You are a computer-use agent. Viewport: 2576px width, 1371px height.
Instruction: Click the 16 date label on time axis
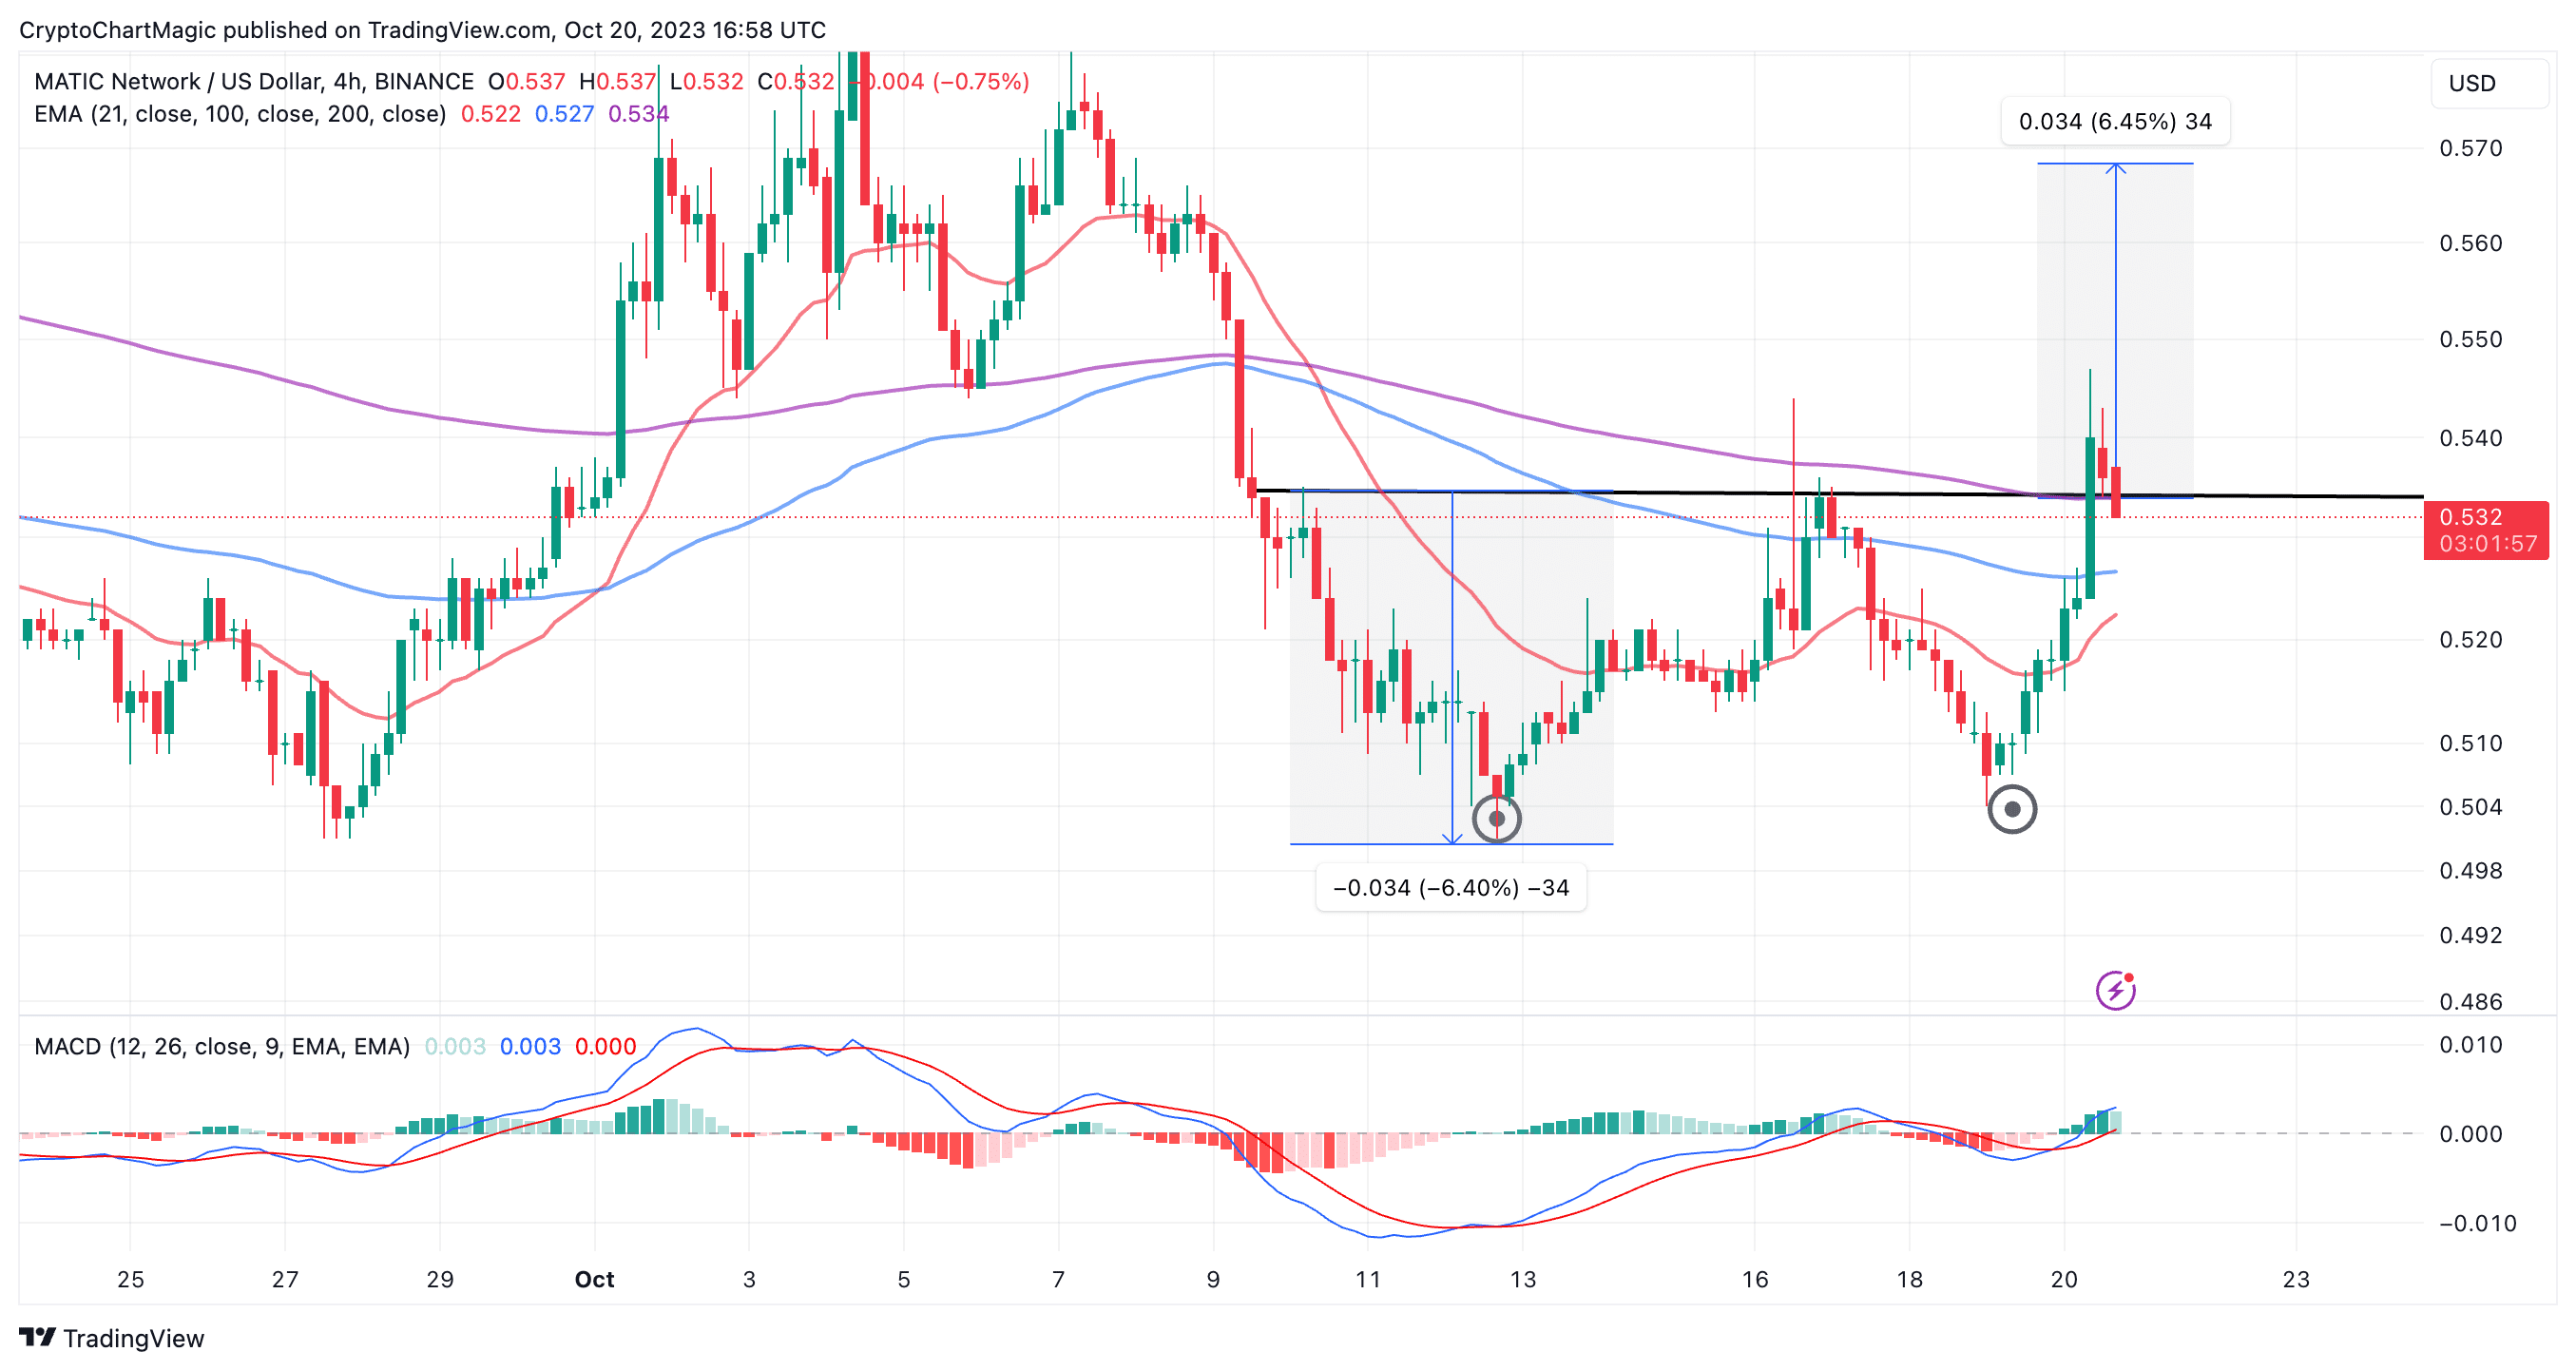click(x=1755, y=1279)
